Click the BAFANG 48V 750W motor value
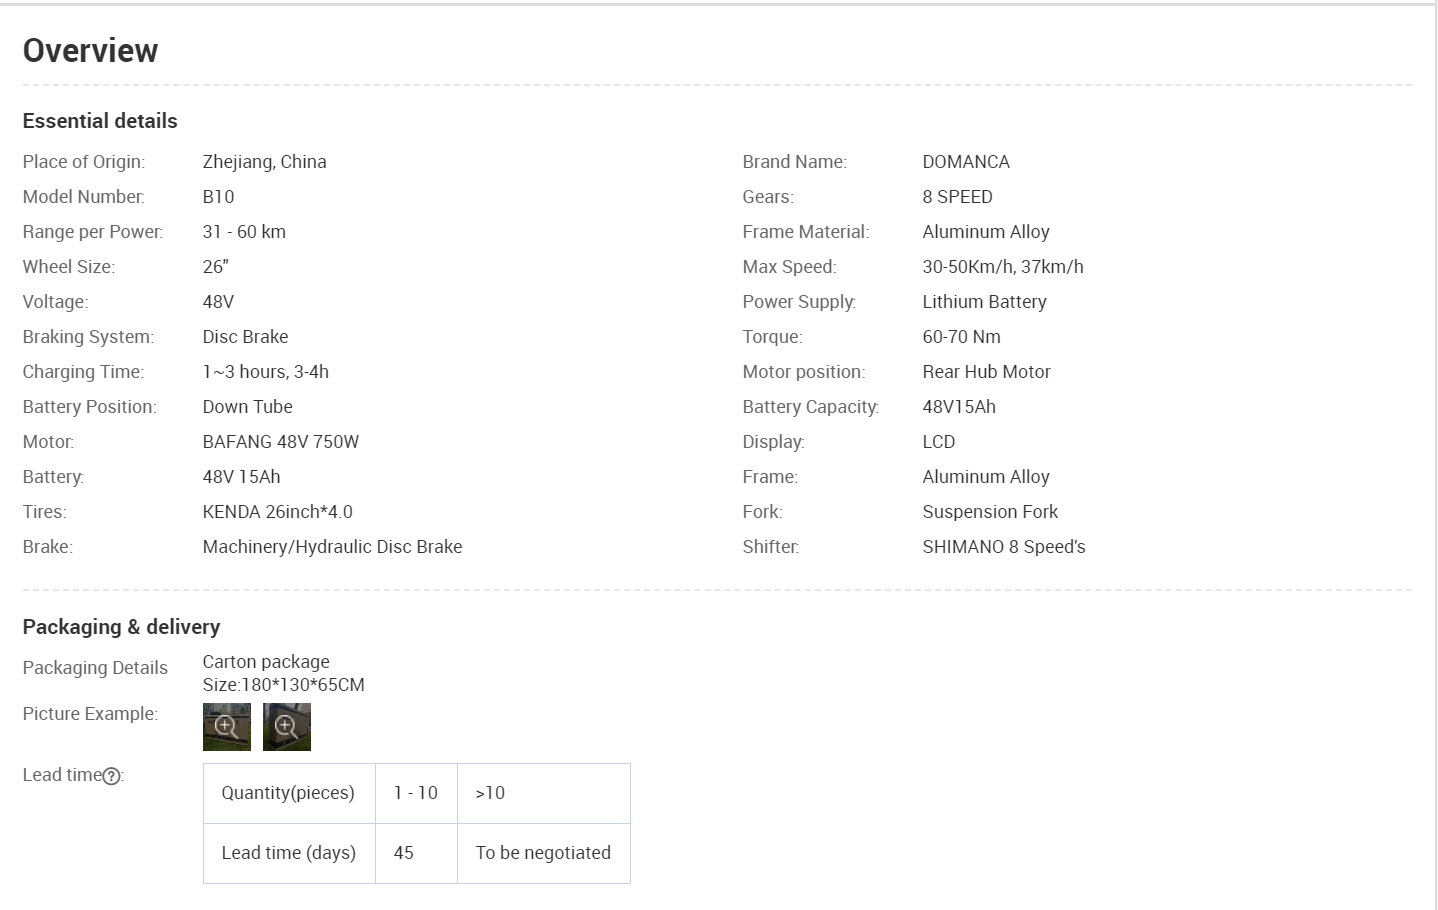 click(x=280, y=442)
